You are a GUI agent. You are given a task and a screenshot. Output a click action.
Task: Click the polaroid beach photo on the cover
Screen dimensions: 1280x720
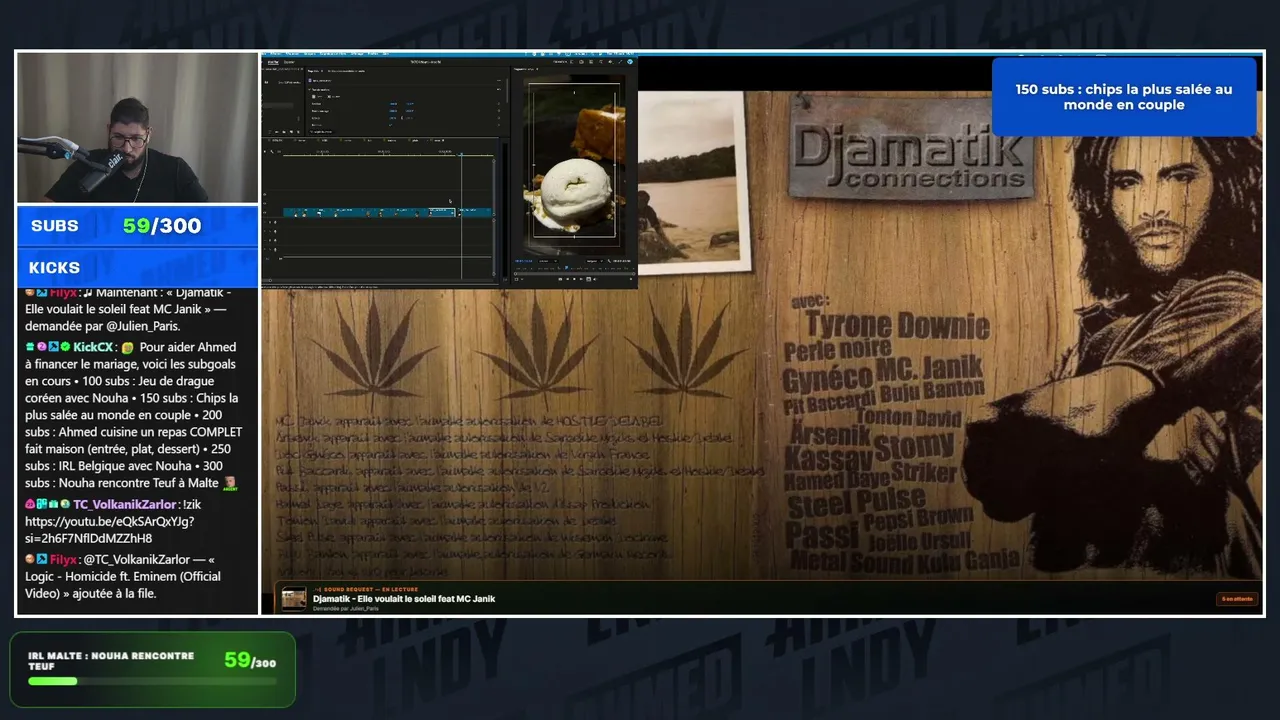coord(693,182)
